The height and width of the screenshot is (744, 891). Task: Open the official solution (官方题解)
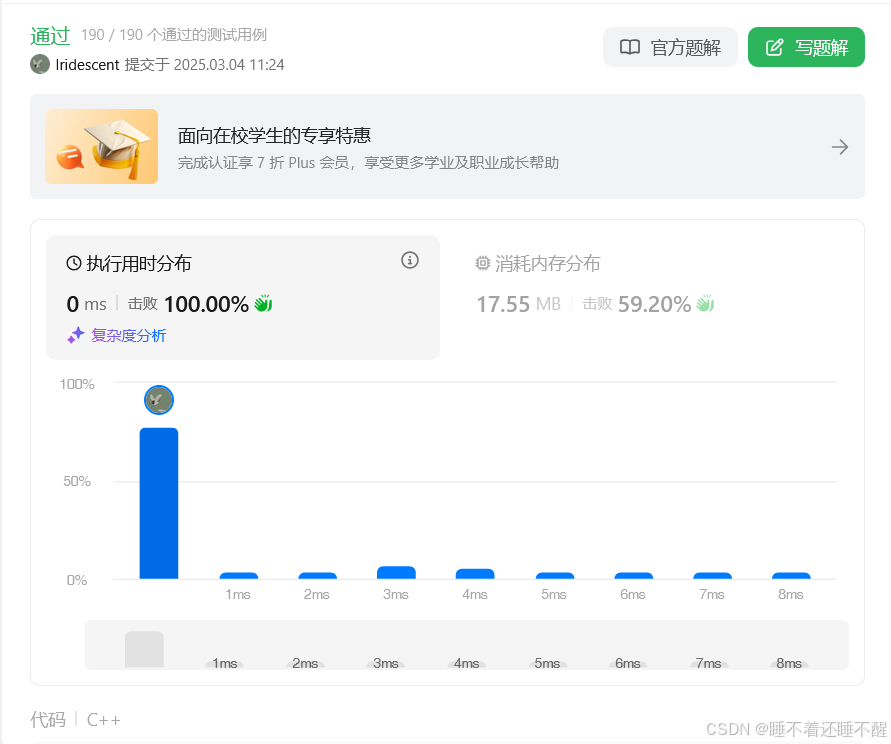pos(670,47)
